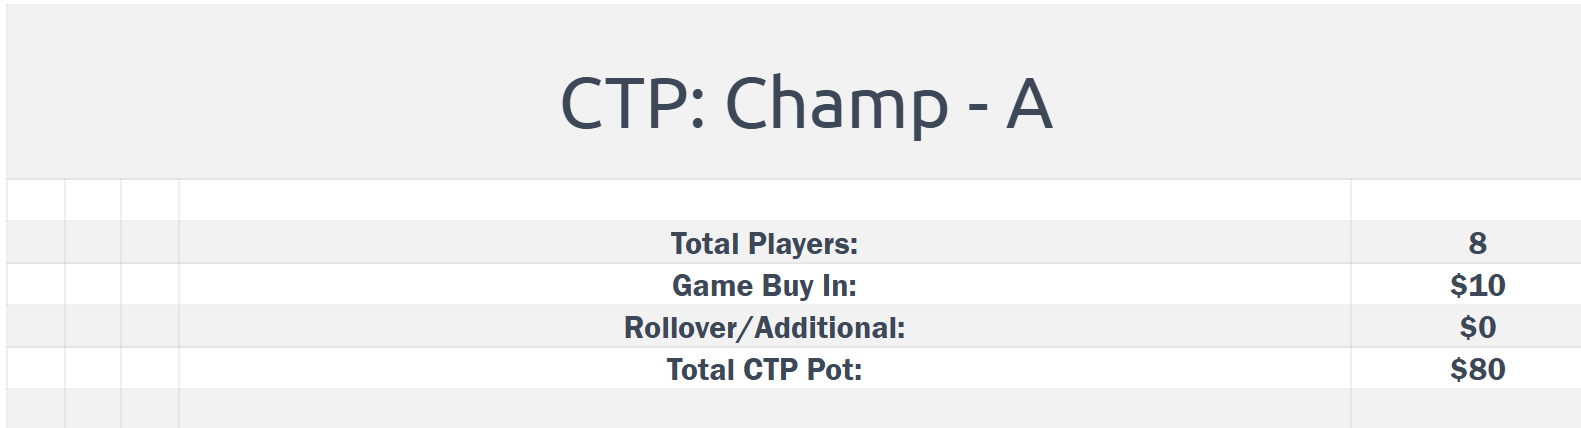Click the blank wide cell above "Total Players:"
Viewport: 1581px width, 428px height.
point(764,200)
